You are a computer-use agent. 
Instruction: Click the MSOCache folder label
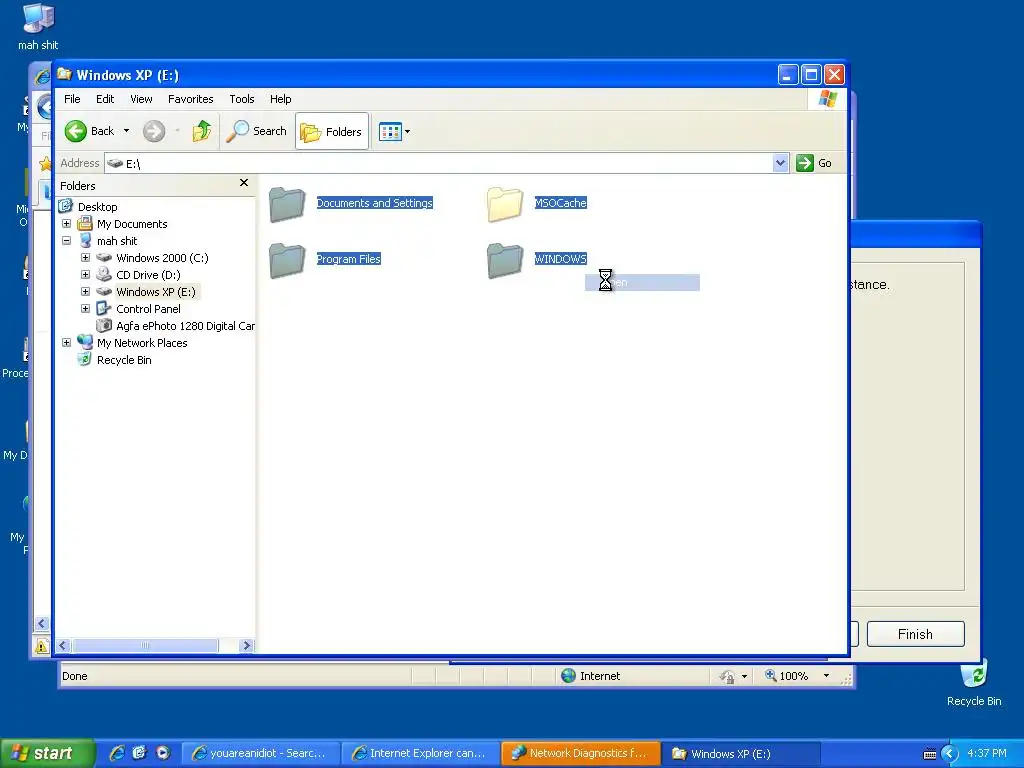tap(560, 203)
